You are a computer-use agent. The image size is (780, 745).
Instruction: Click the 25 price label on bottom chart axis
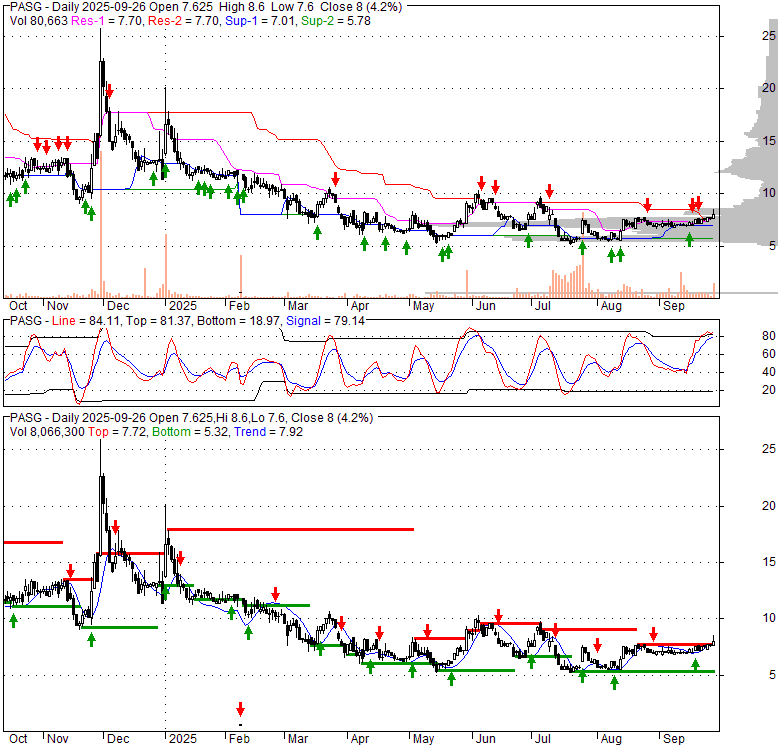pos(769,449)
